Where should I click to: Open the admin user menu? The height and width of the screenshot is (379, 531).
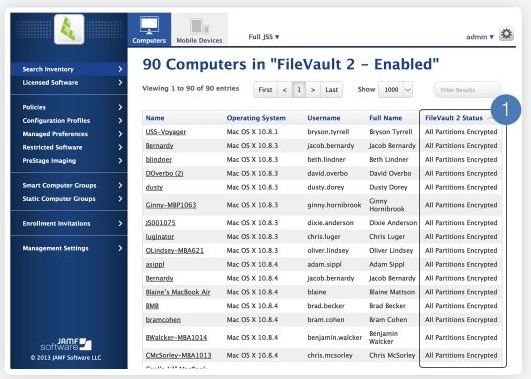pos(480,37)
